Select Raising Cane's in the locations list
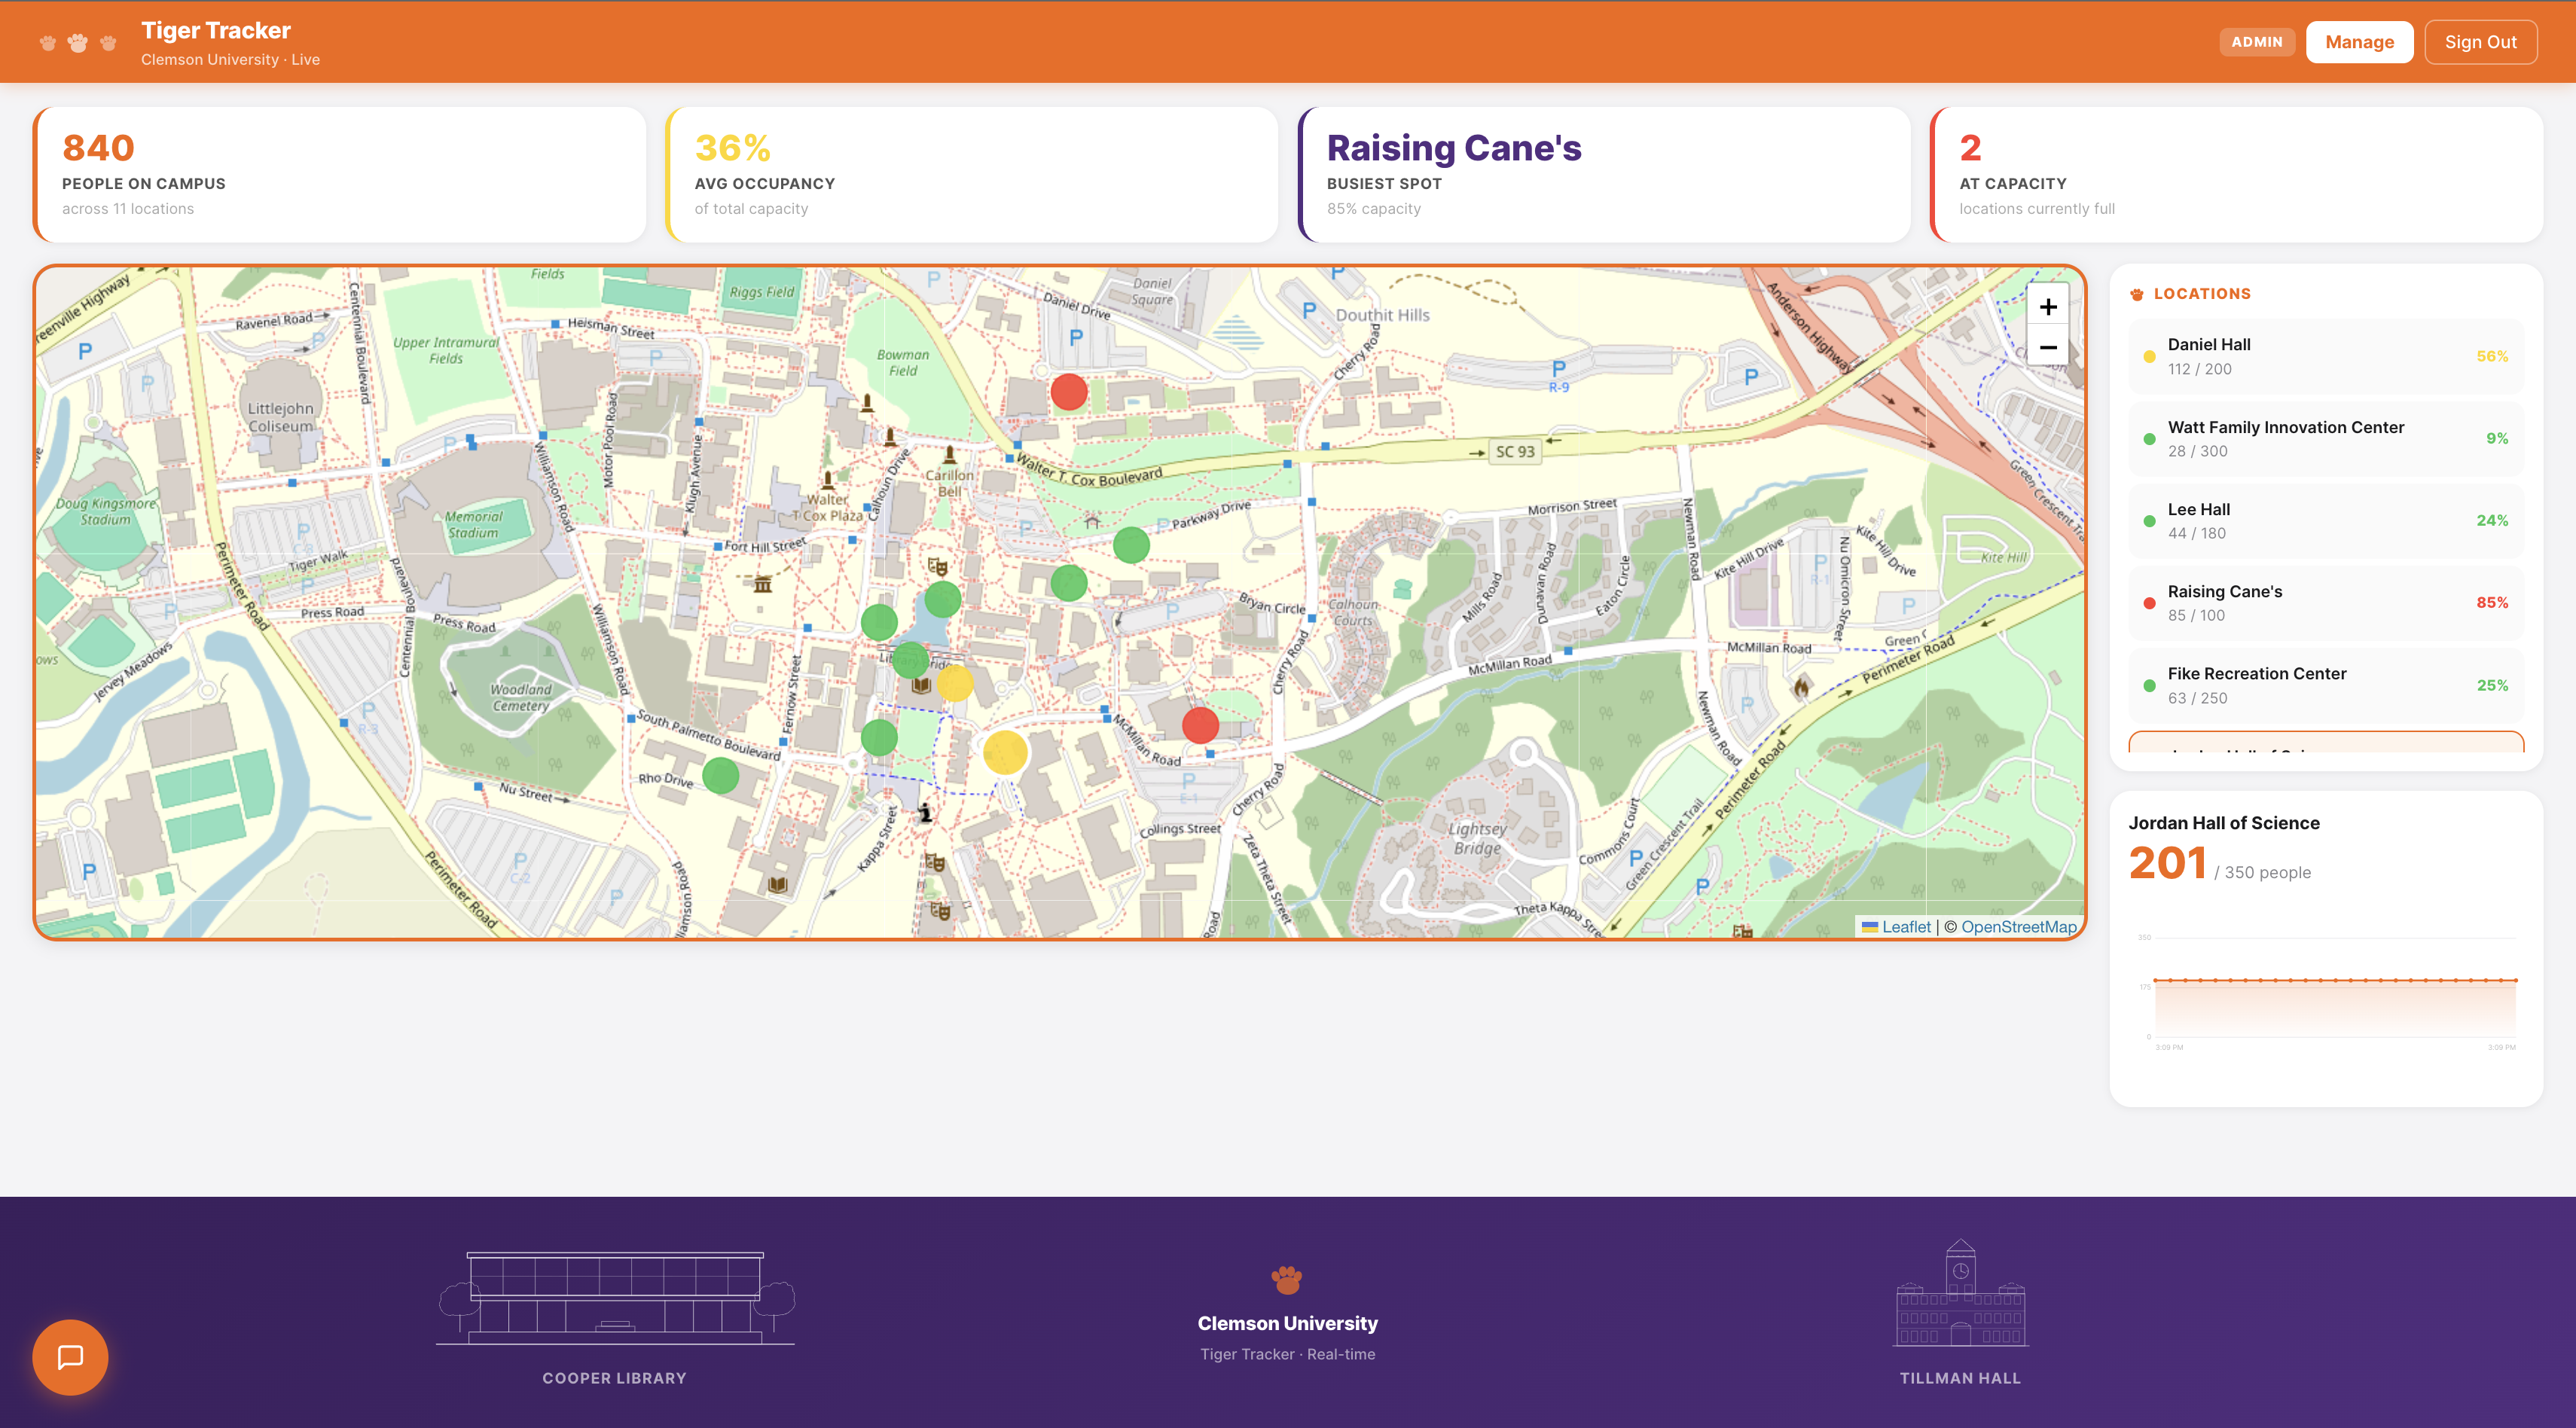This screenshot has width=2576, height=1428. (x=2326, y=603)
